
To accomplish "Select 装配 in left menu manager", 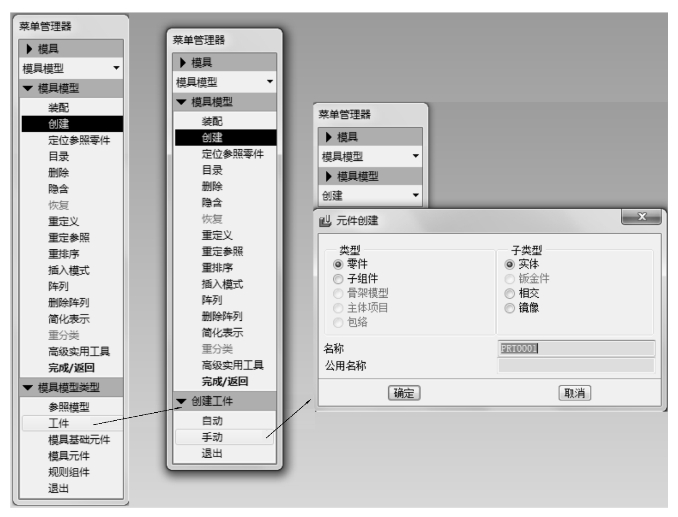I will coord(59,108).
